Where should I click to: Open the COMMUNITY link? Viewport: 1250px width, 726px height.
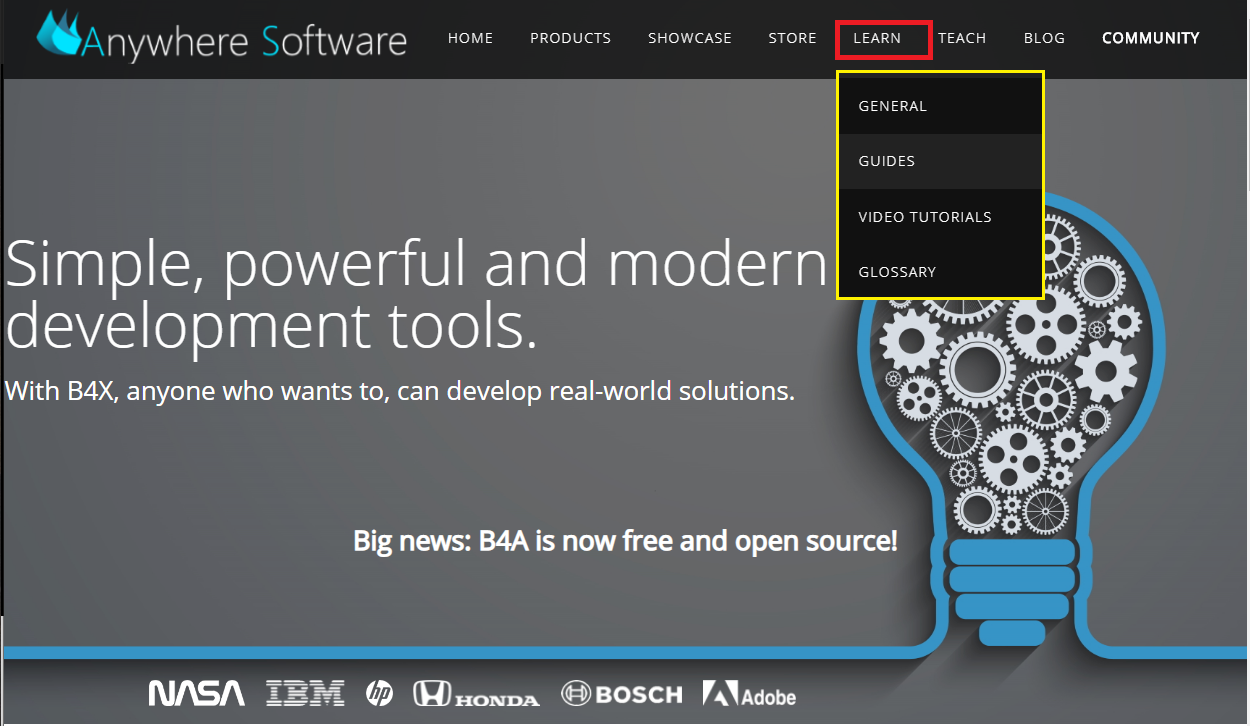pyautogui.click(x=1150, y=38)
